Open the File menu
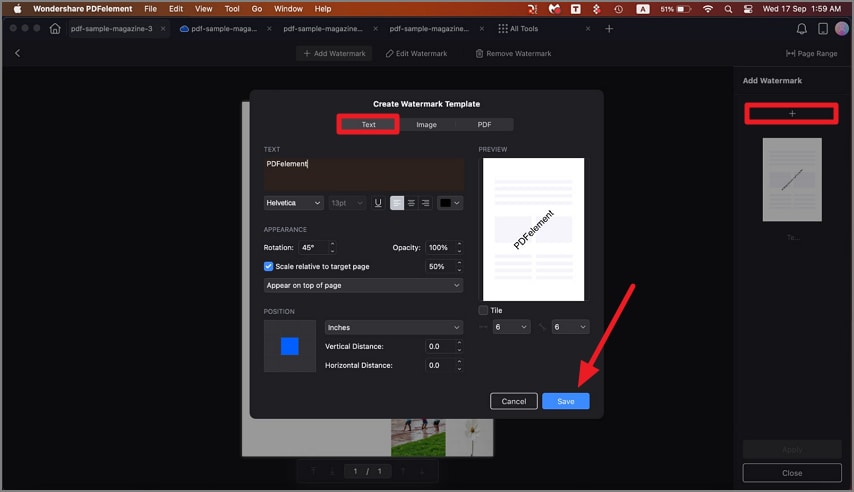Viewport: 854px width, 492px height. point(150,9)
